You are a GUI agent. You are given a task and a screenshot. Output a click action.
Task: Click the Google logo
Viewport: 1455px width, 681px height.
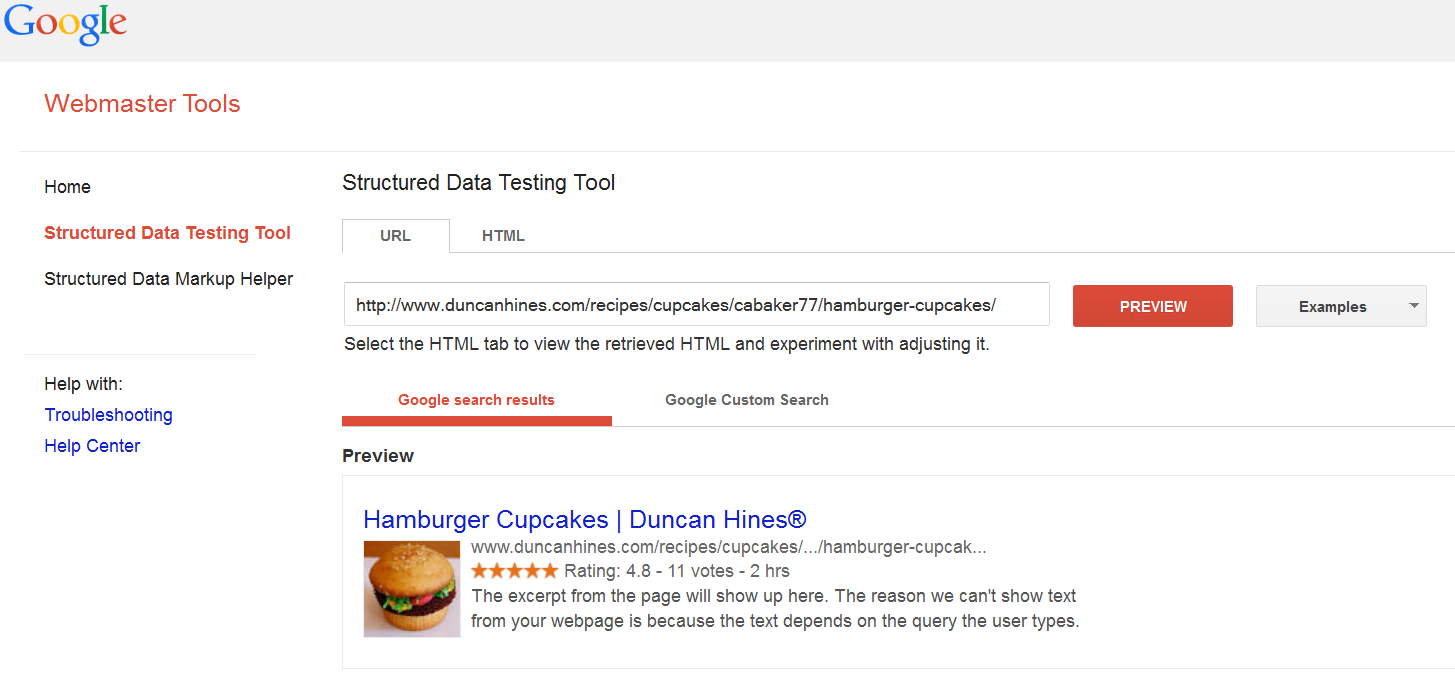(66, 25)
